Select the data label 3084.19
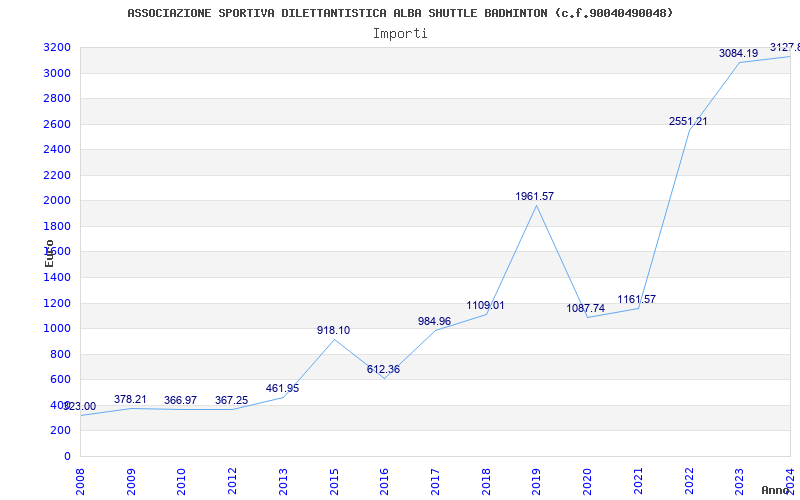 [x=738, y=53]
